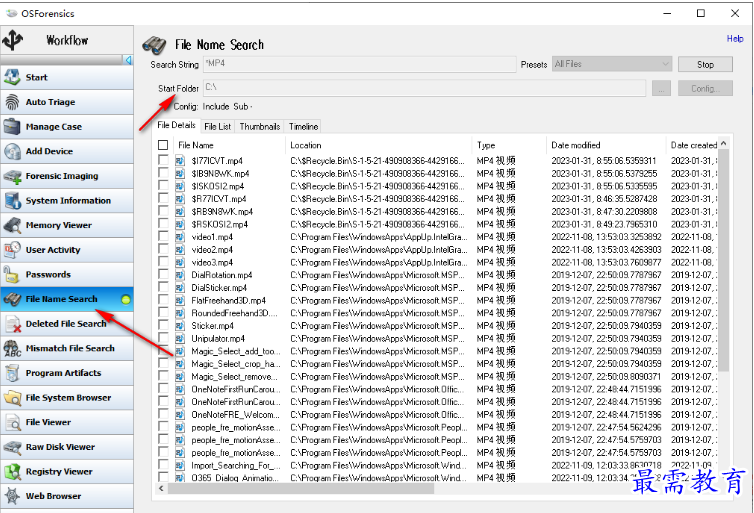
Task: Open System Information icon
Action: pyautogui.click(x=12, y=200)
